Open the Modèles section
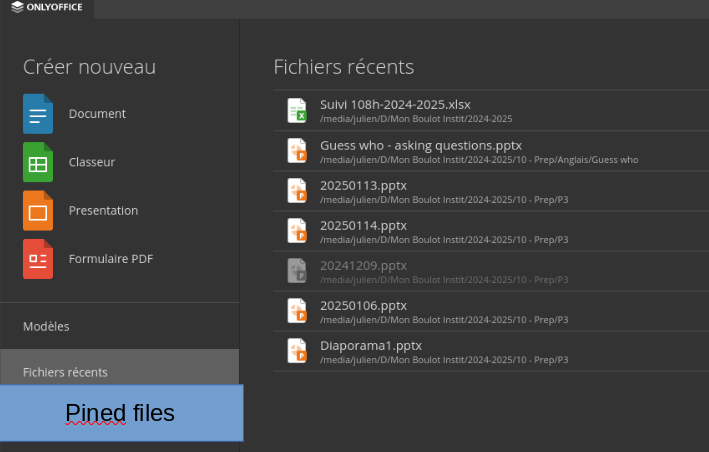This screenshot has width=709, height=452. click(46, 326)
